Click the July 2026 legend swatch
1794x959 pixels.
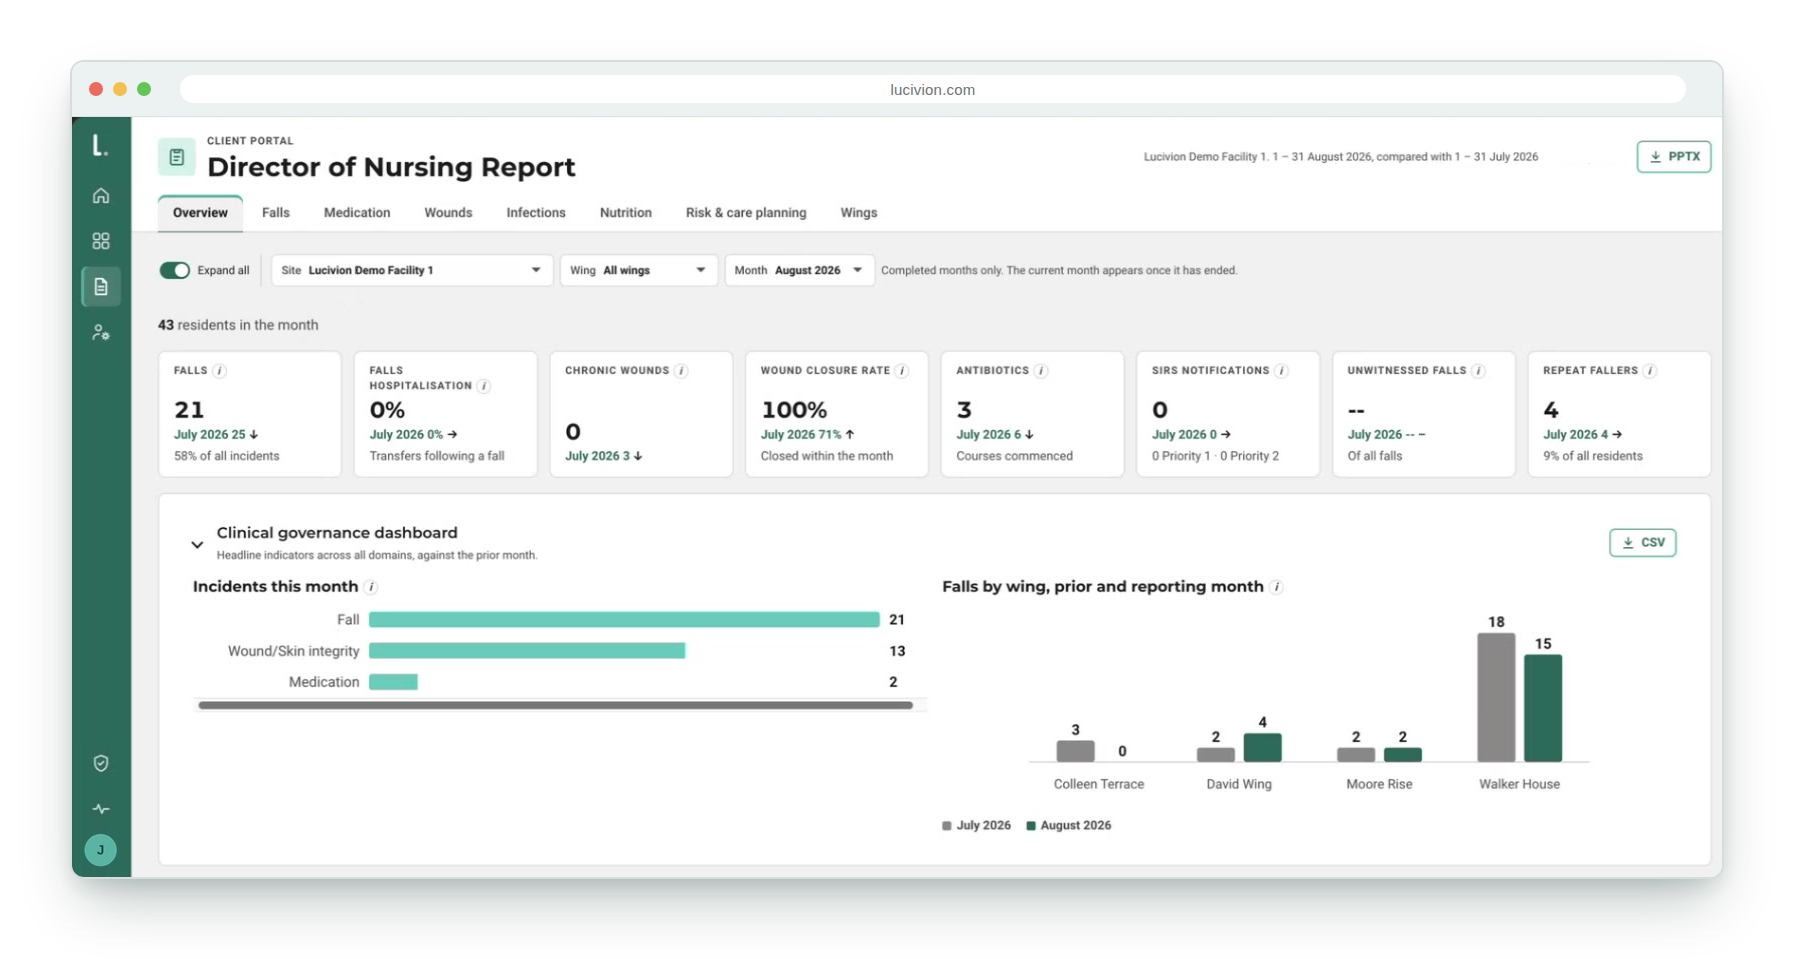[946, 826]
